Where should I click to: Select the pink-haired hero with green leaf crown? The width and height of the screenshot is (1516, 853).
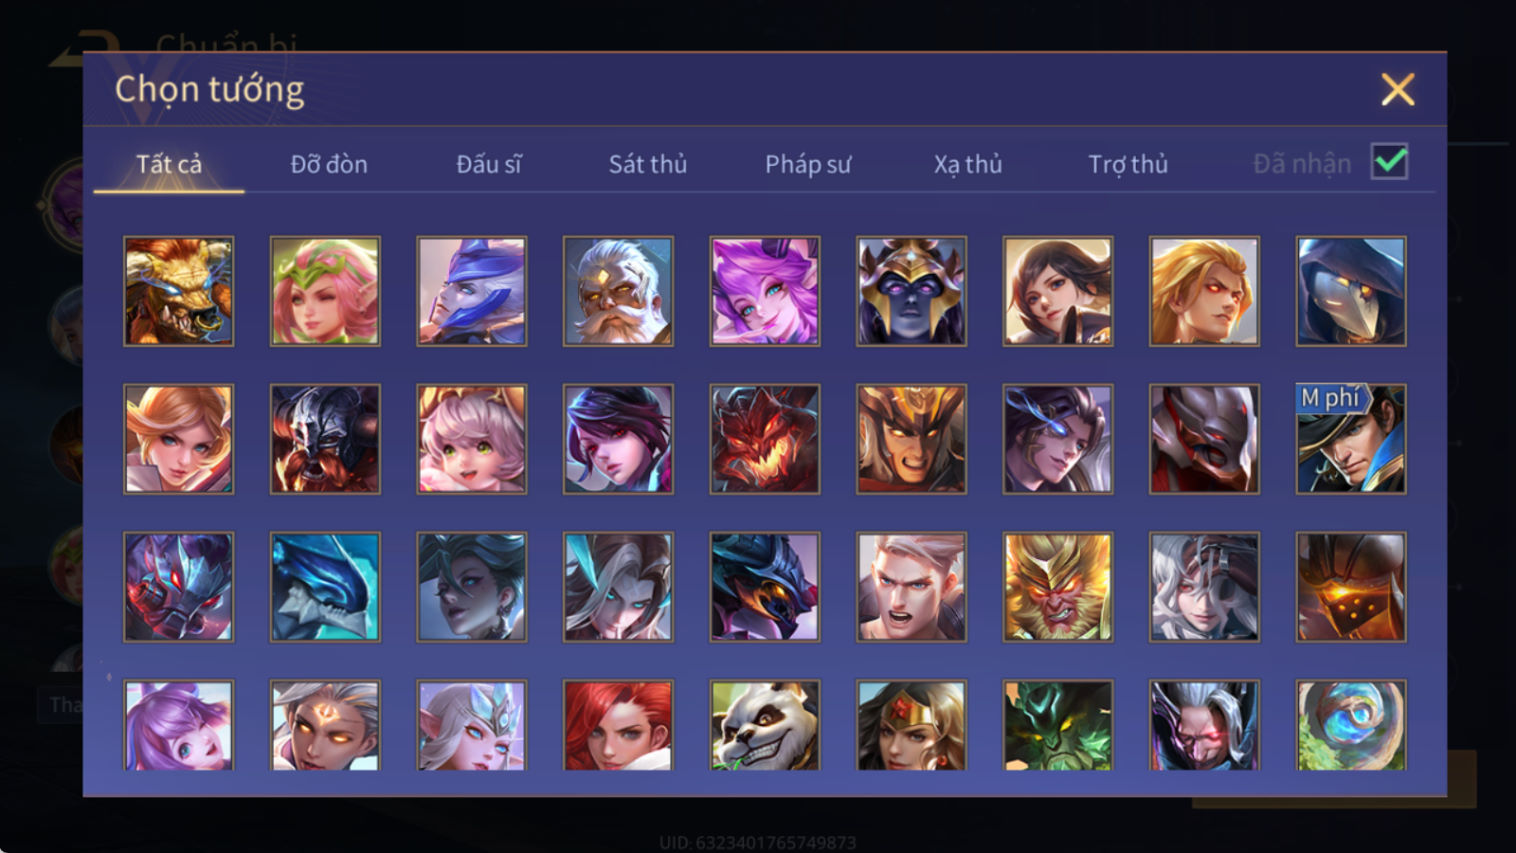click(325, 291)
